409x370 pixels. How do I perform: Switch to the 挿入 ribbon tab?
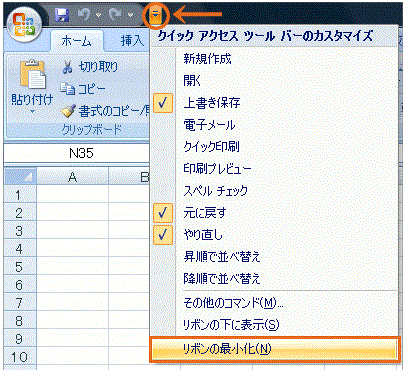coord(132,41)
